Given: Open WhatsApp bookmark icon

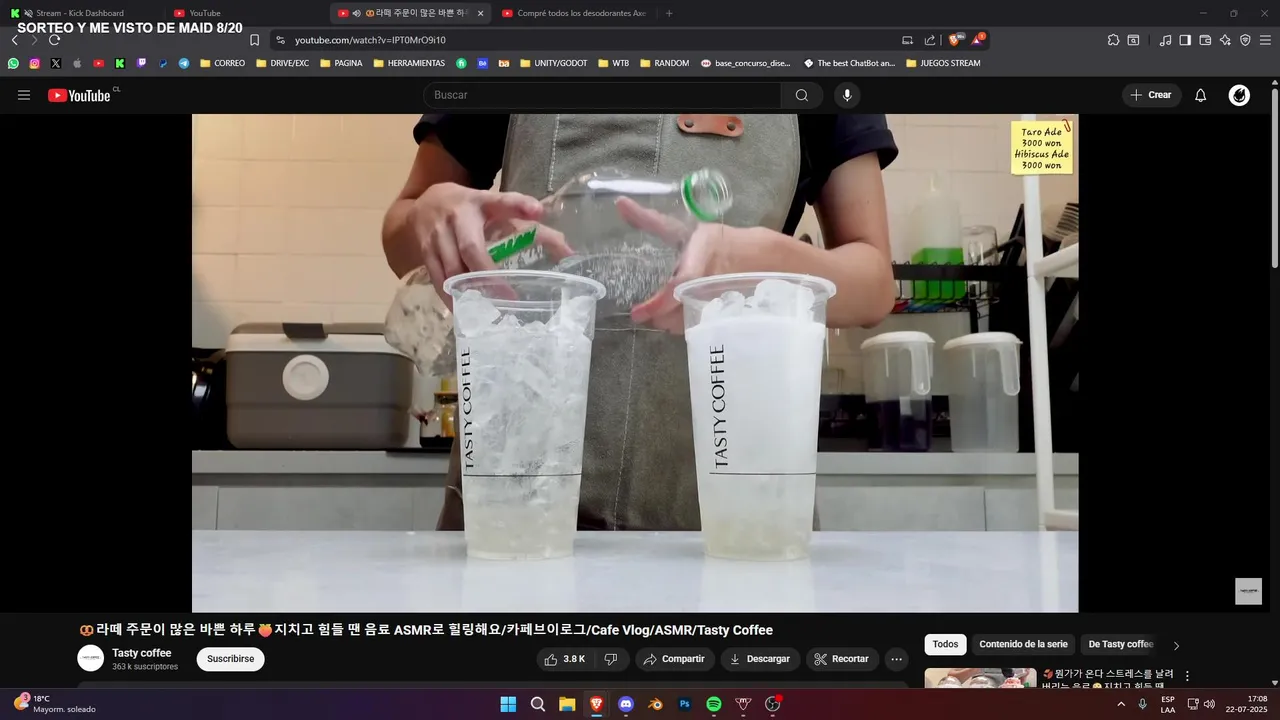Looking at the screenshot, I should pos(13,63).
